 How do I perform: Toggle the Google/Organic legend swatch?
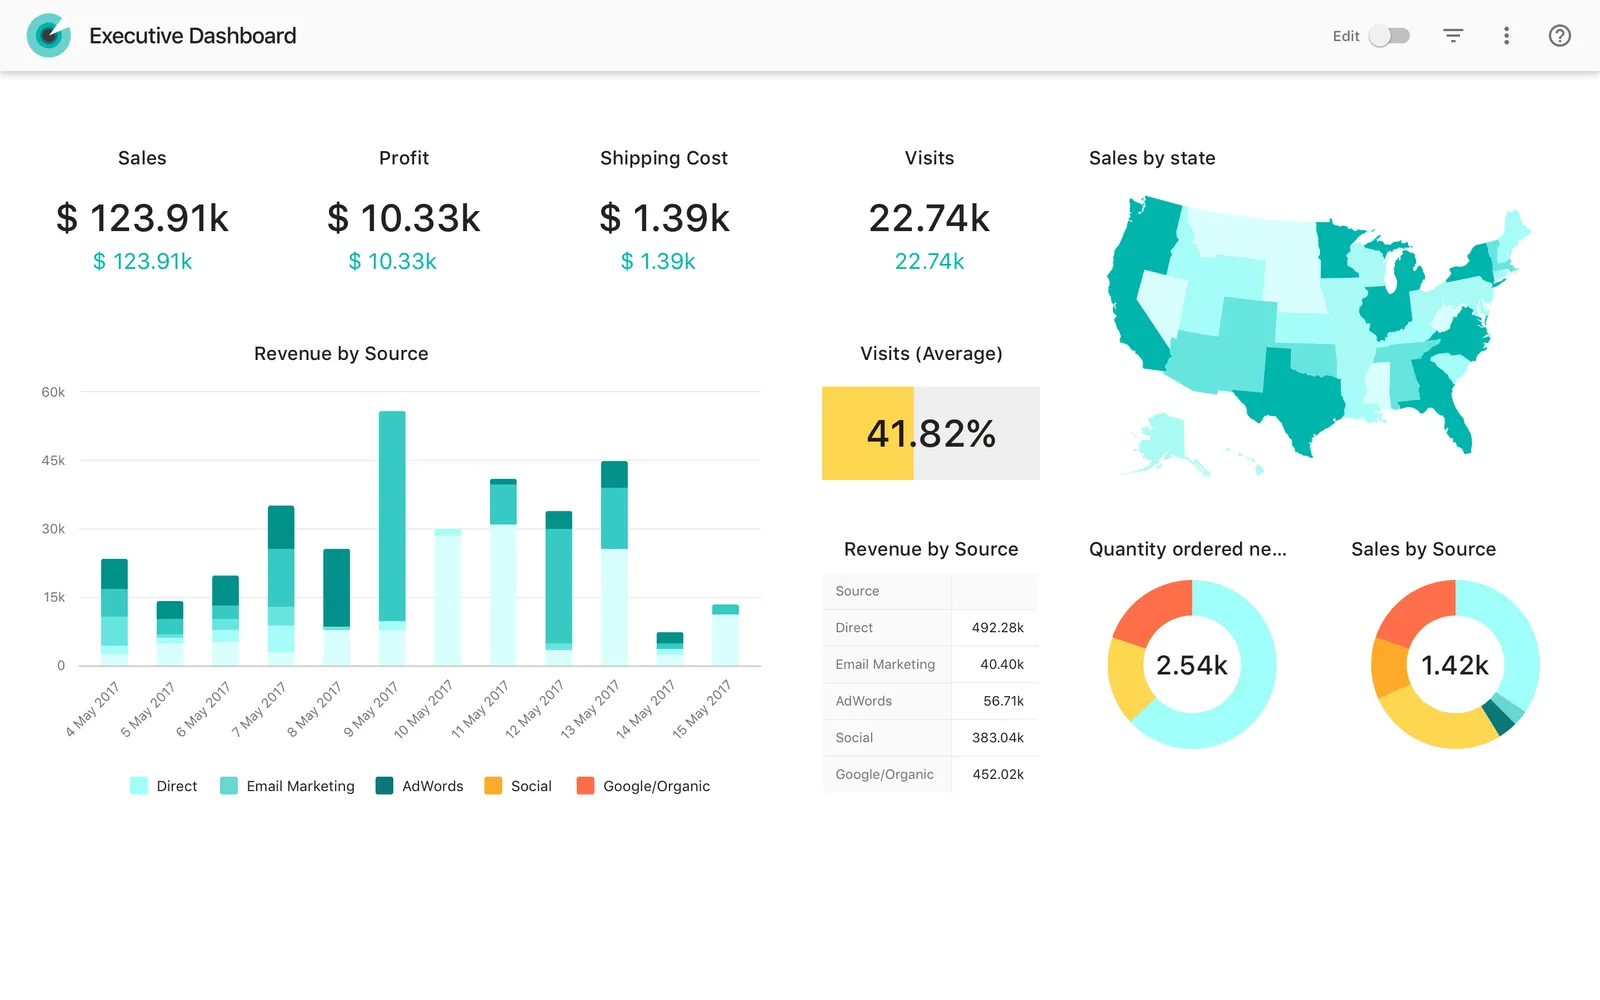click(586, 786)
